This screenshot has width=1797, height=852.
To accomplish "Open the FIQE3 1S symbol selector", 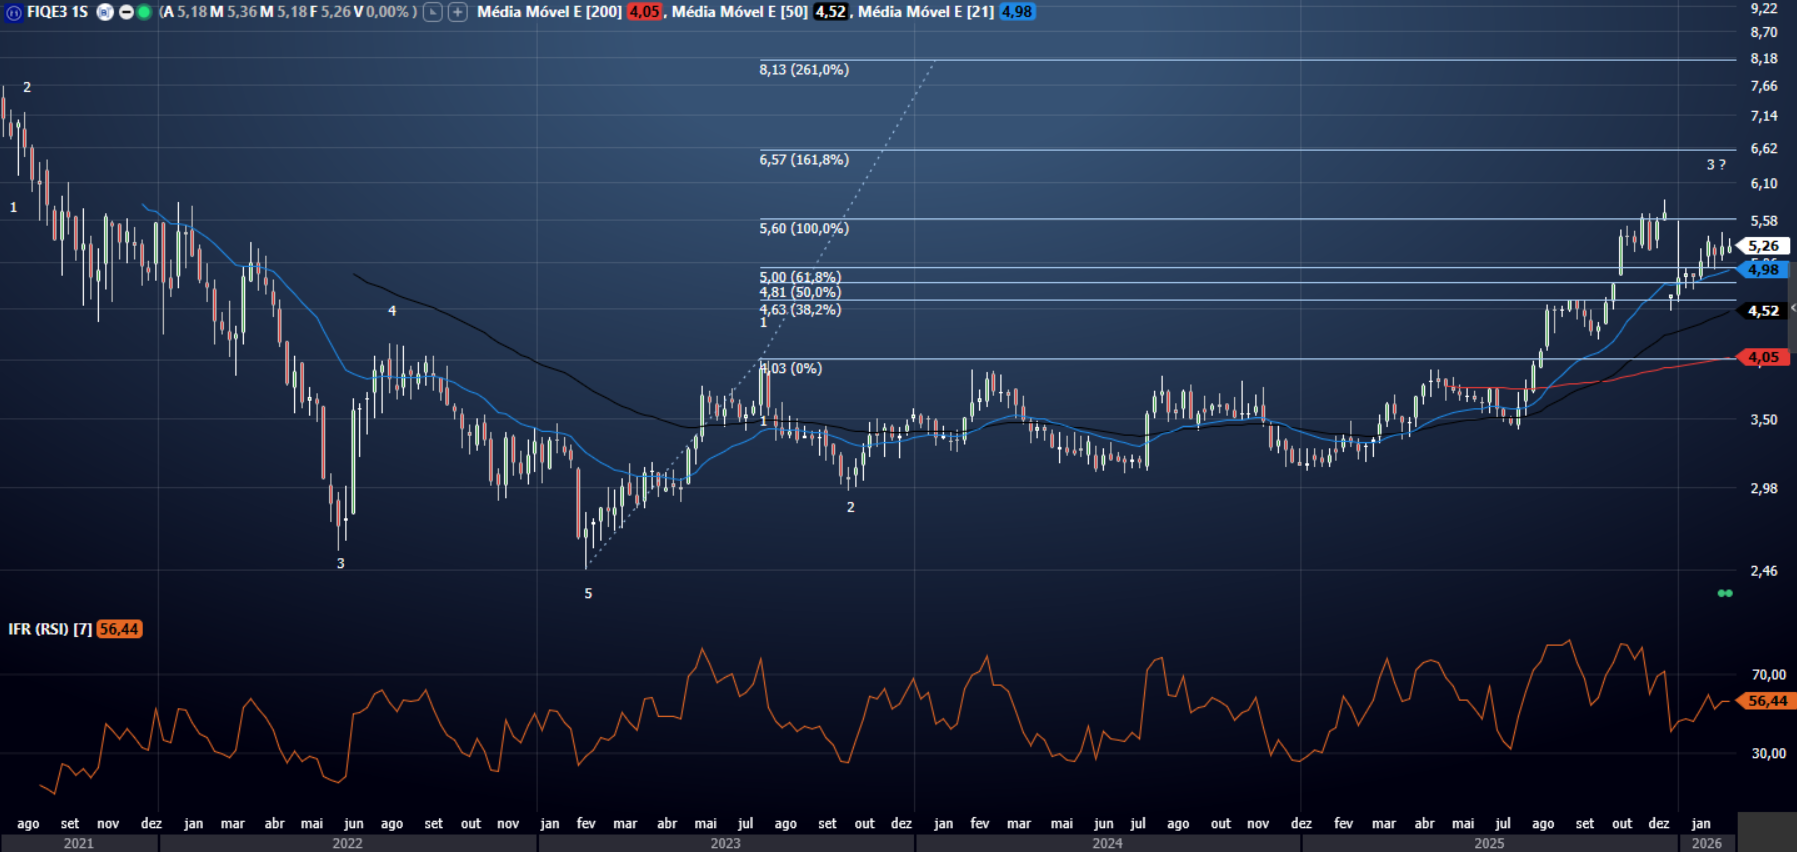I will (x=58, y=12).
